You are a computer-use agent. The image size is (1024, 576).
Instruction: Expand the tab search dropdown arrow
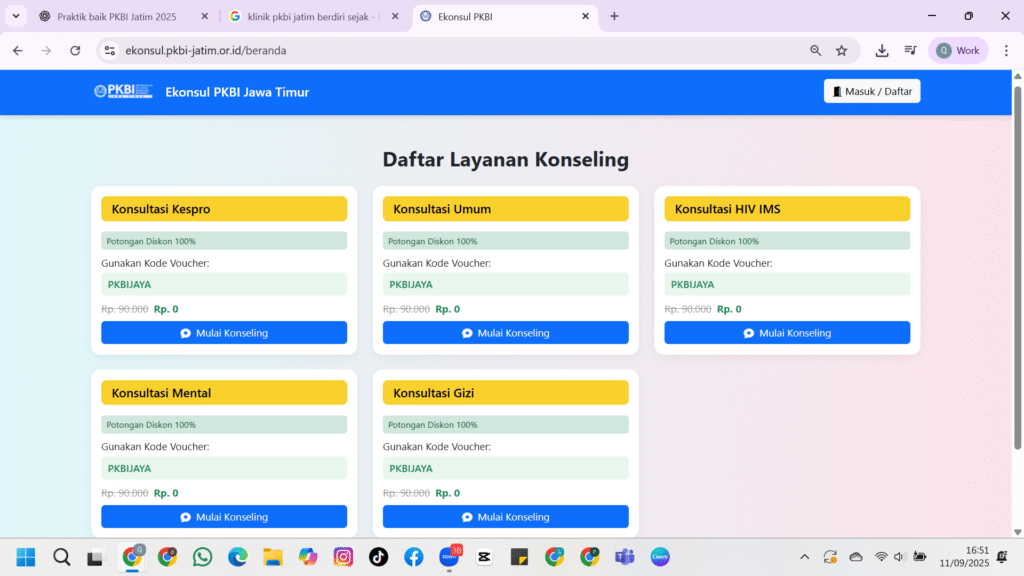tap(16, 16)
